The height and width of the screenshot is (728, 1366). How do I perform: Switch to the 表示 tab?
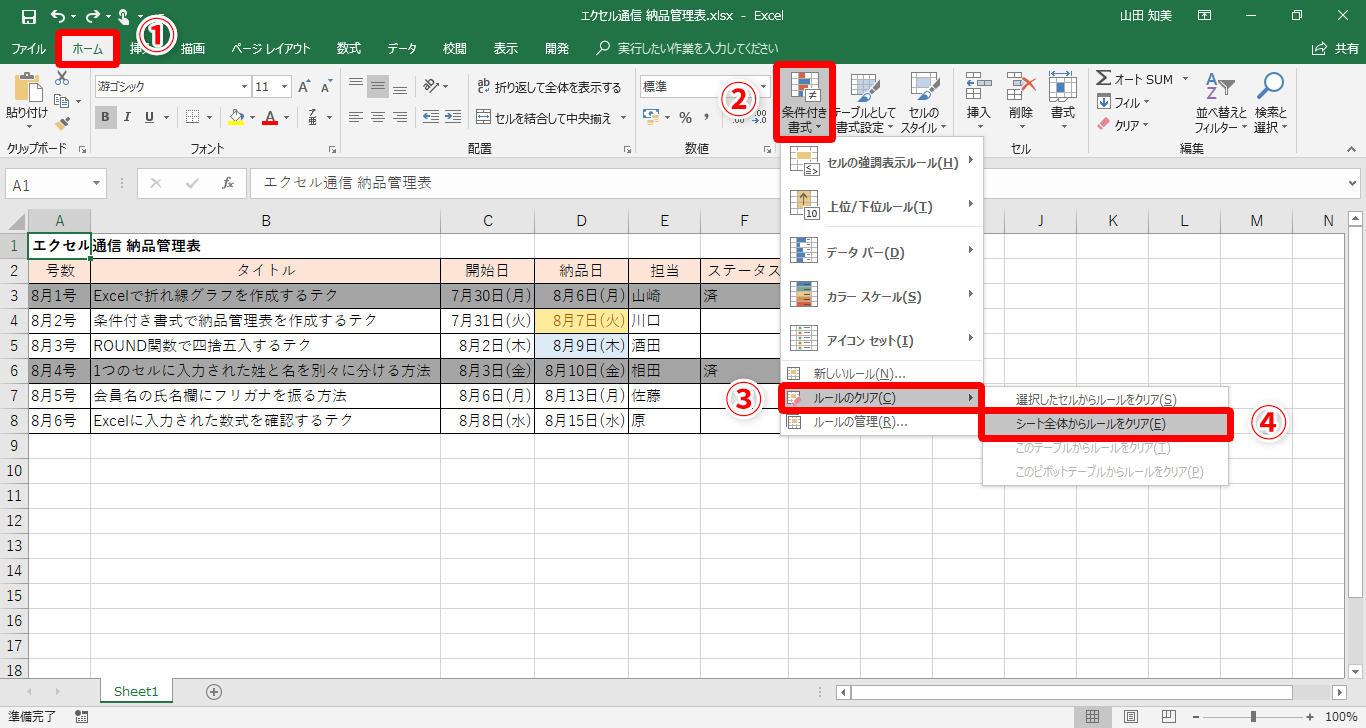coord(506,48)
